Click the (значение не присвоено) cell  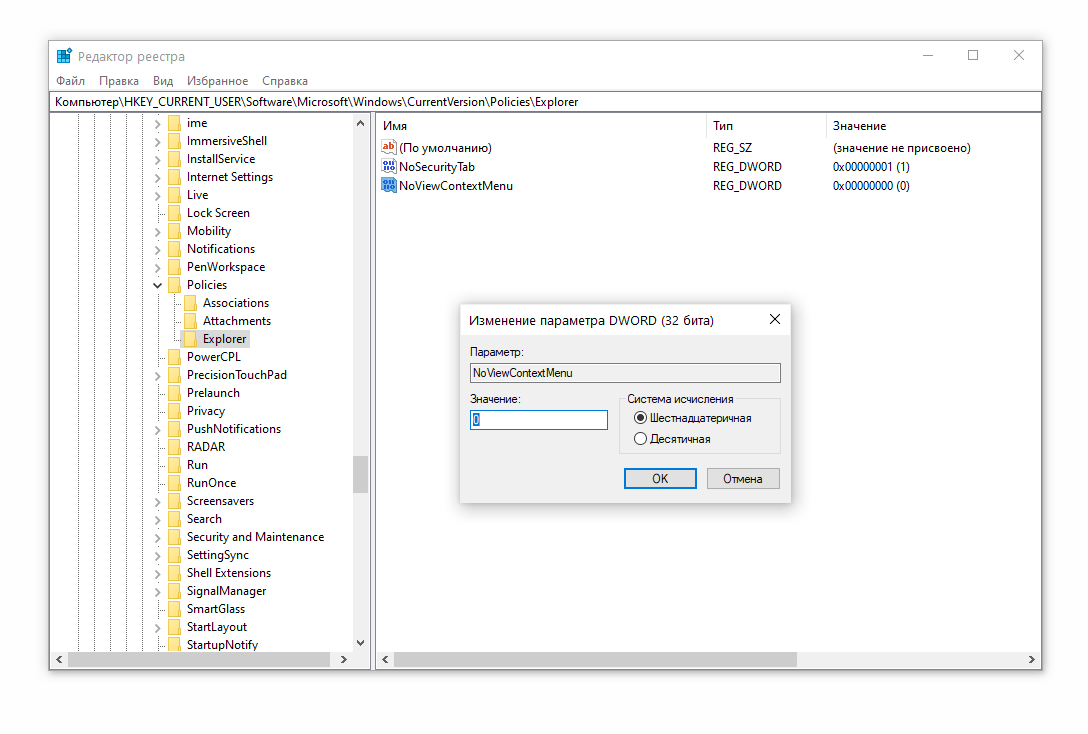[901, 148]
